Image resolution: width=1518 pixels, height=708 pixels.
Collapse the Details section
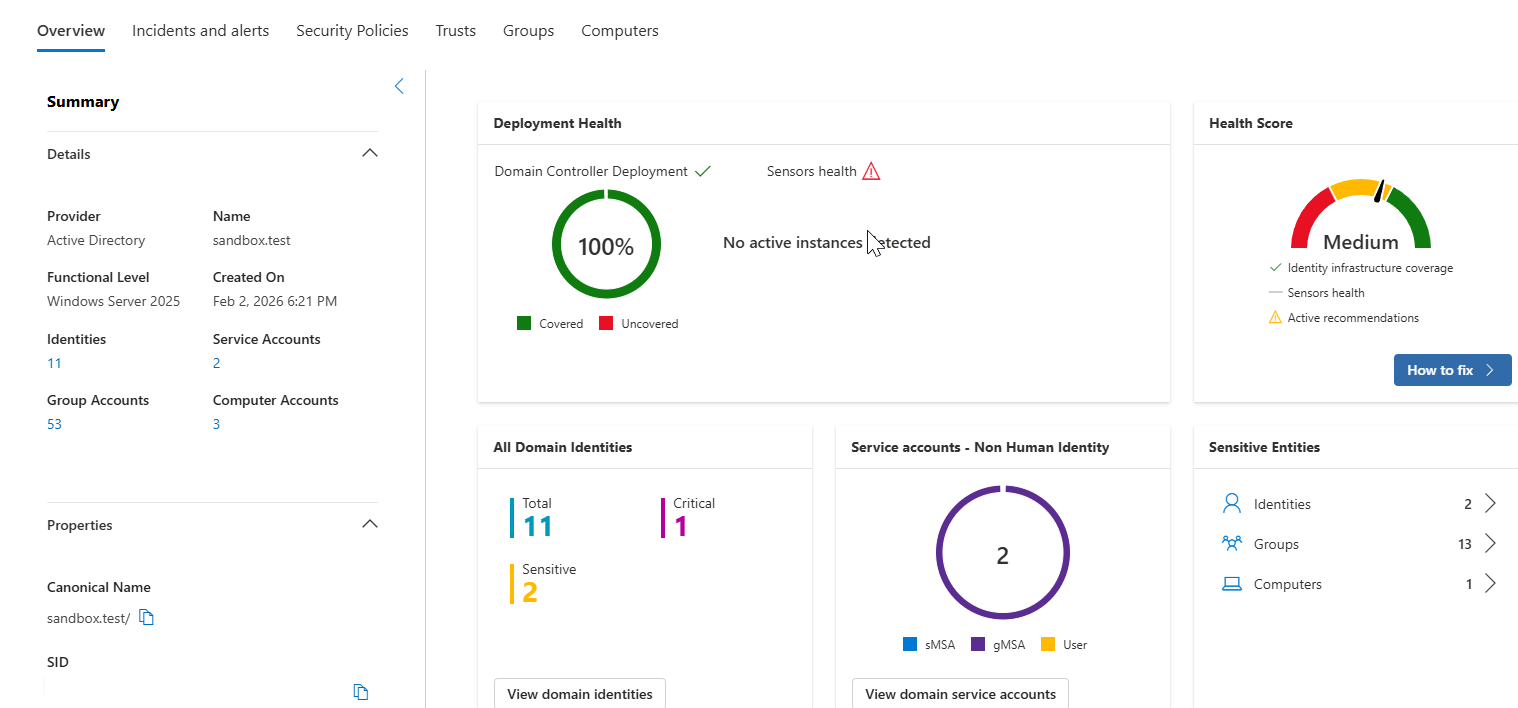(x=369, y=153)
